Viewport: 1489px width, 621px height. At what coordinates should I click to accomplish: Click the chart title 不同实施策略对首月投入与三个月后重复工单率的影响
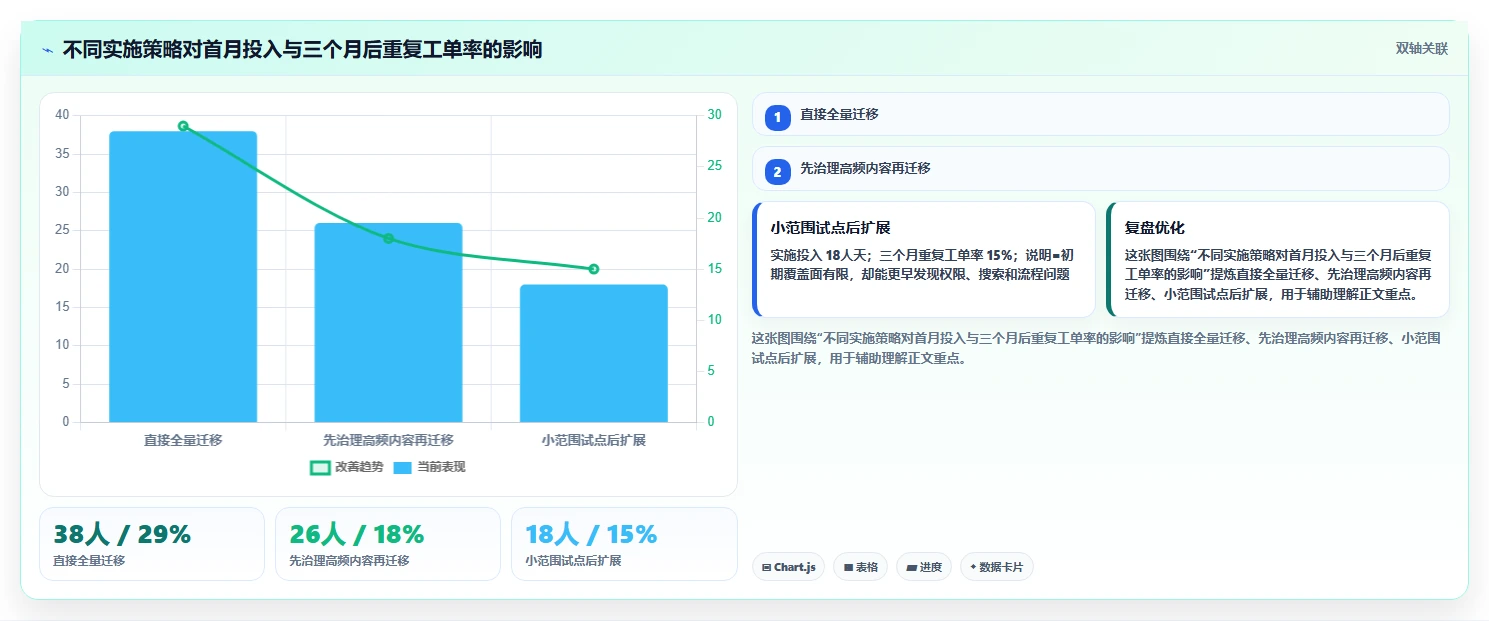pyautogui.click(x=302, y=49)
